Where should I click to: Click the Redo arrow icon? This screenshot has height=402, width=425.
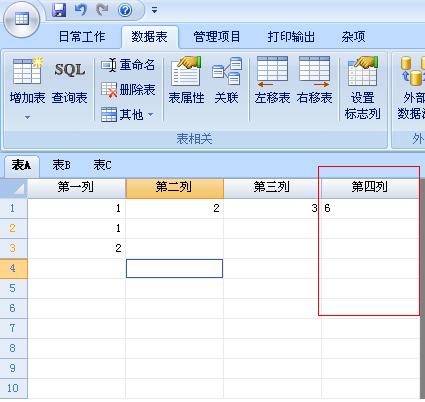(x=102, y=10)
